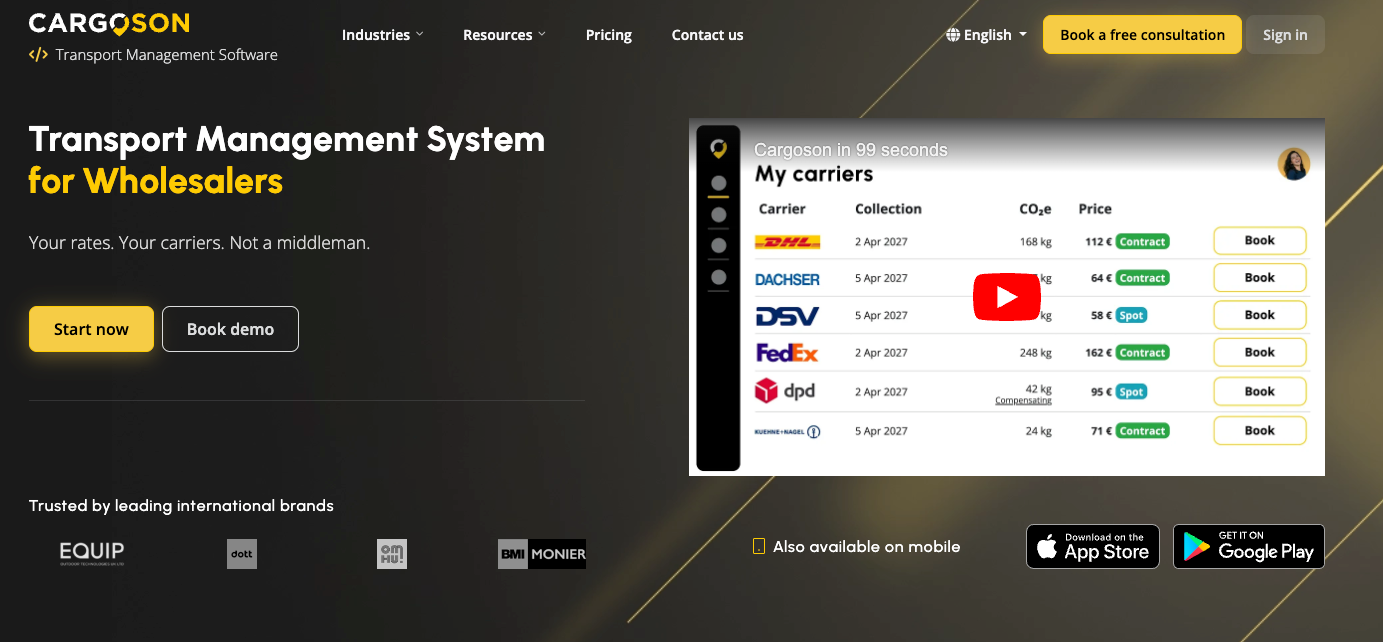Click the Sign in button

click(1285, 35)
